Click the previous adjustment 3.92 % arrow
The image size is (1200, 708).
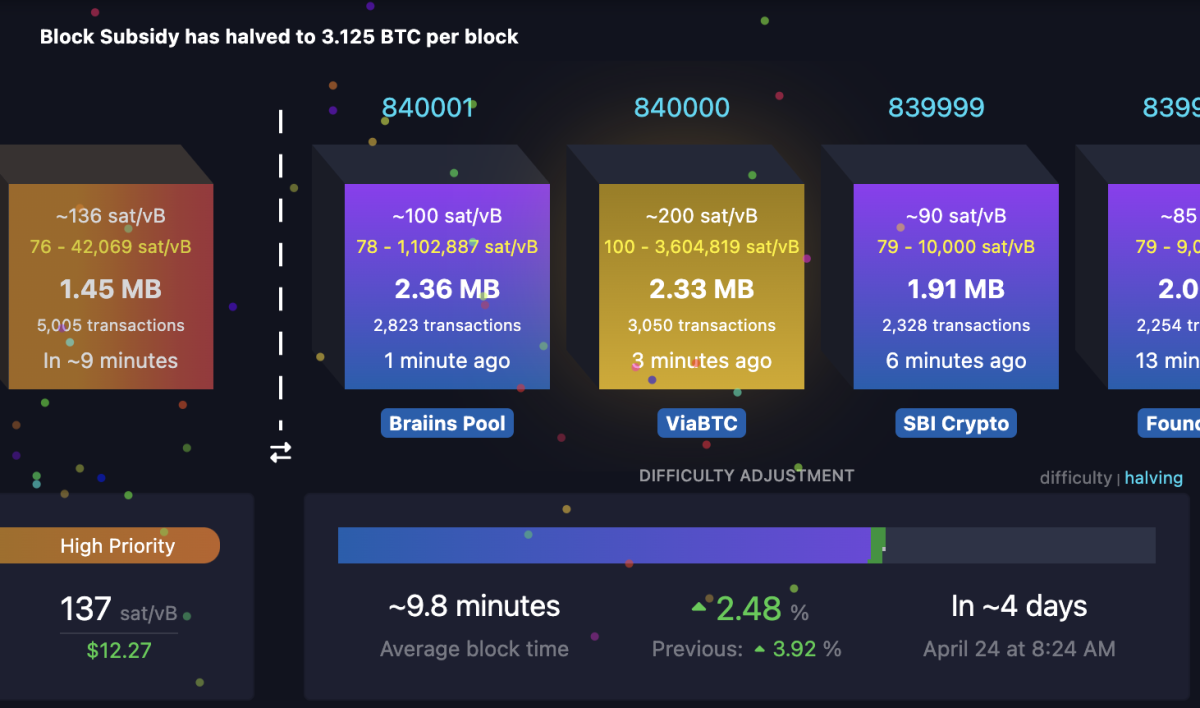pos(760,650)
